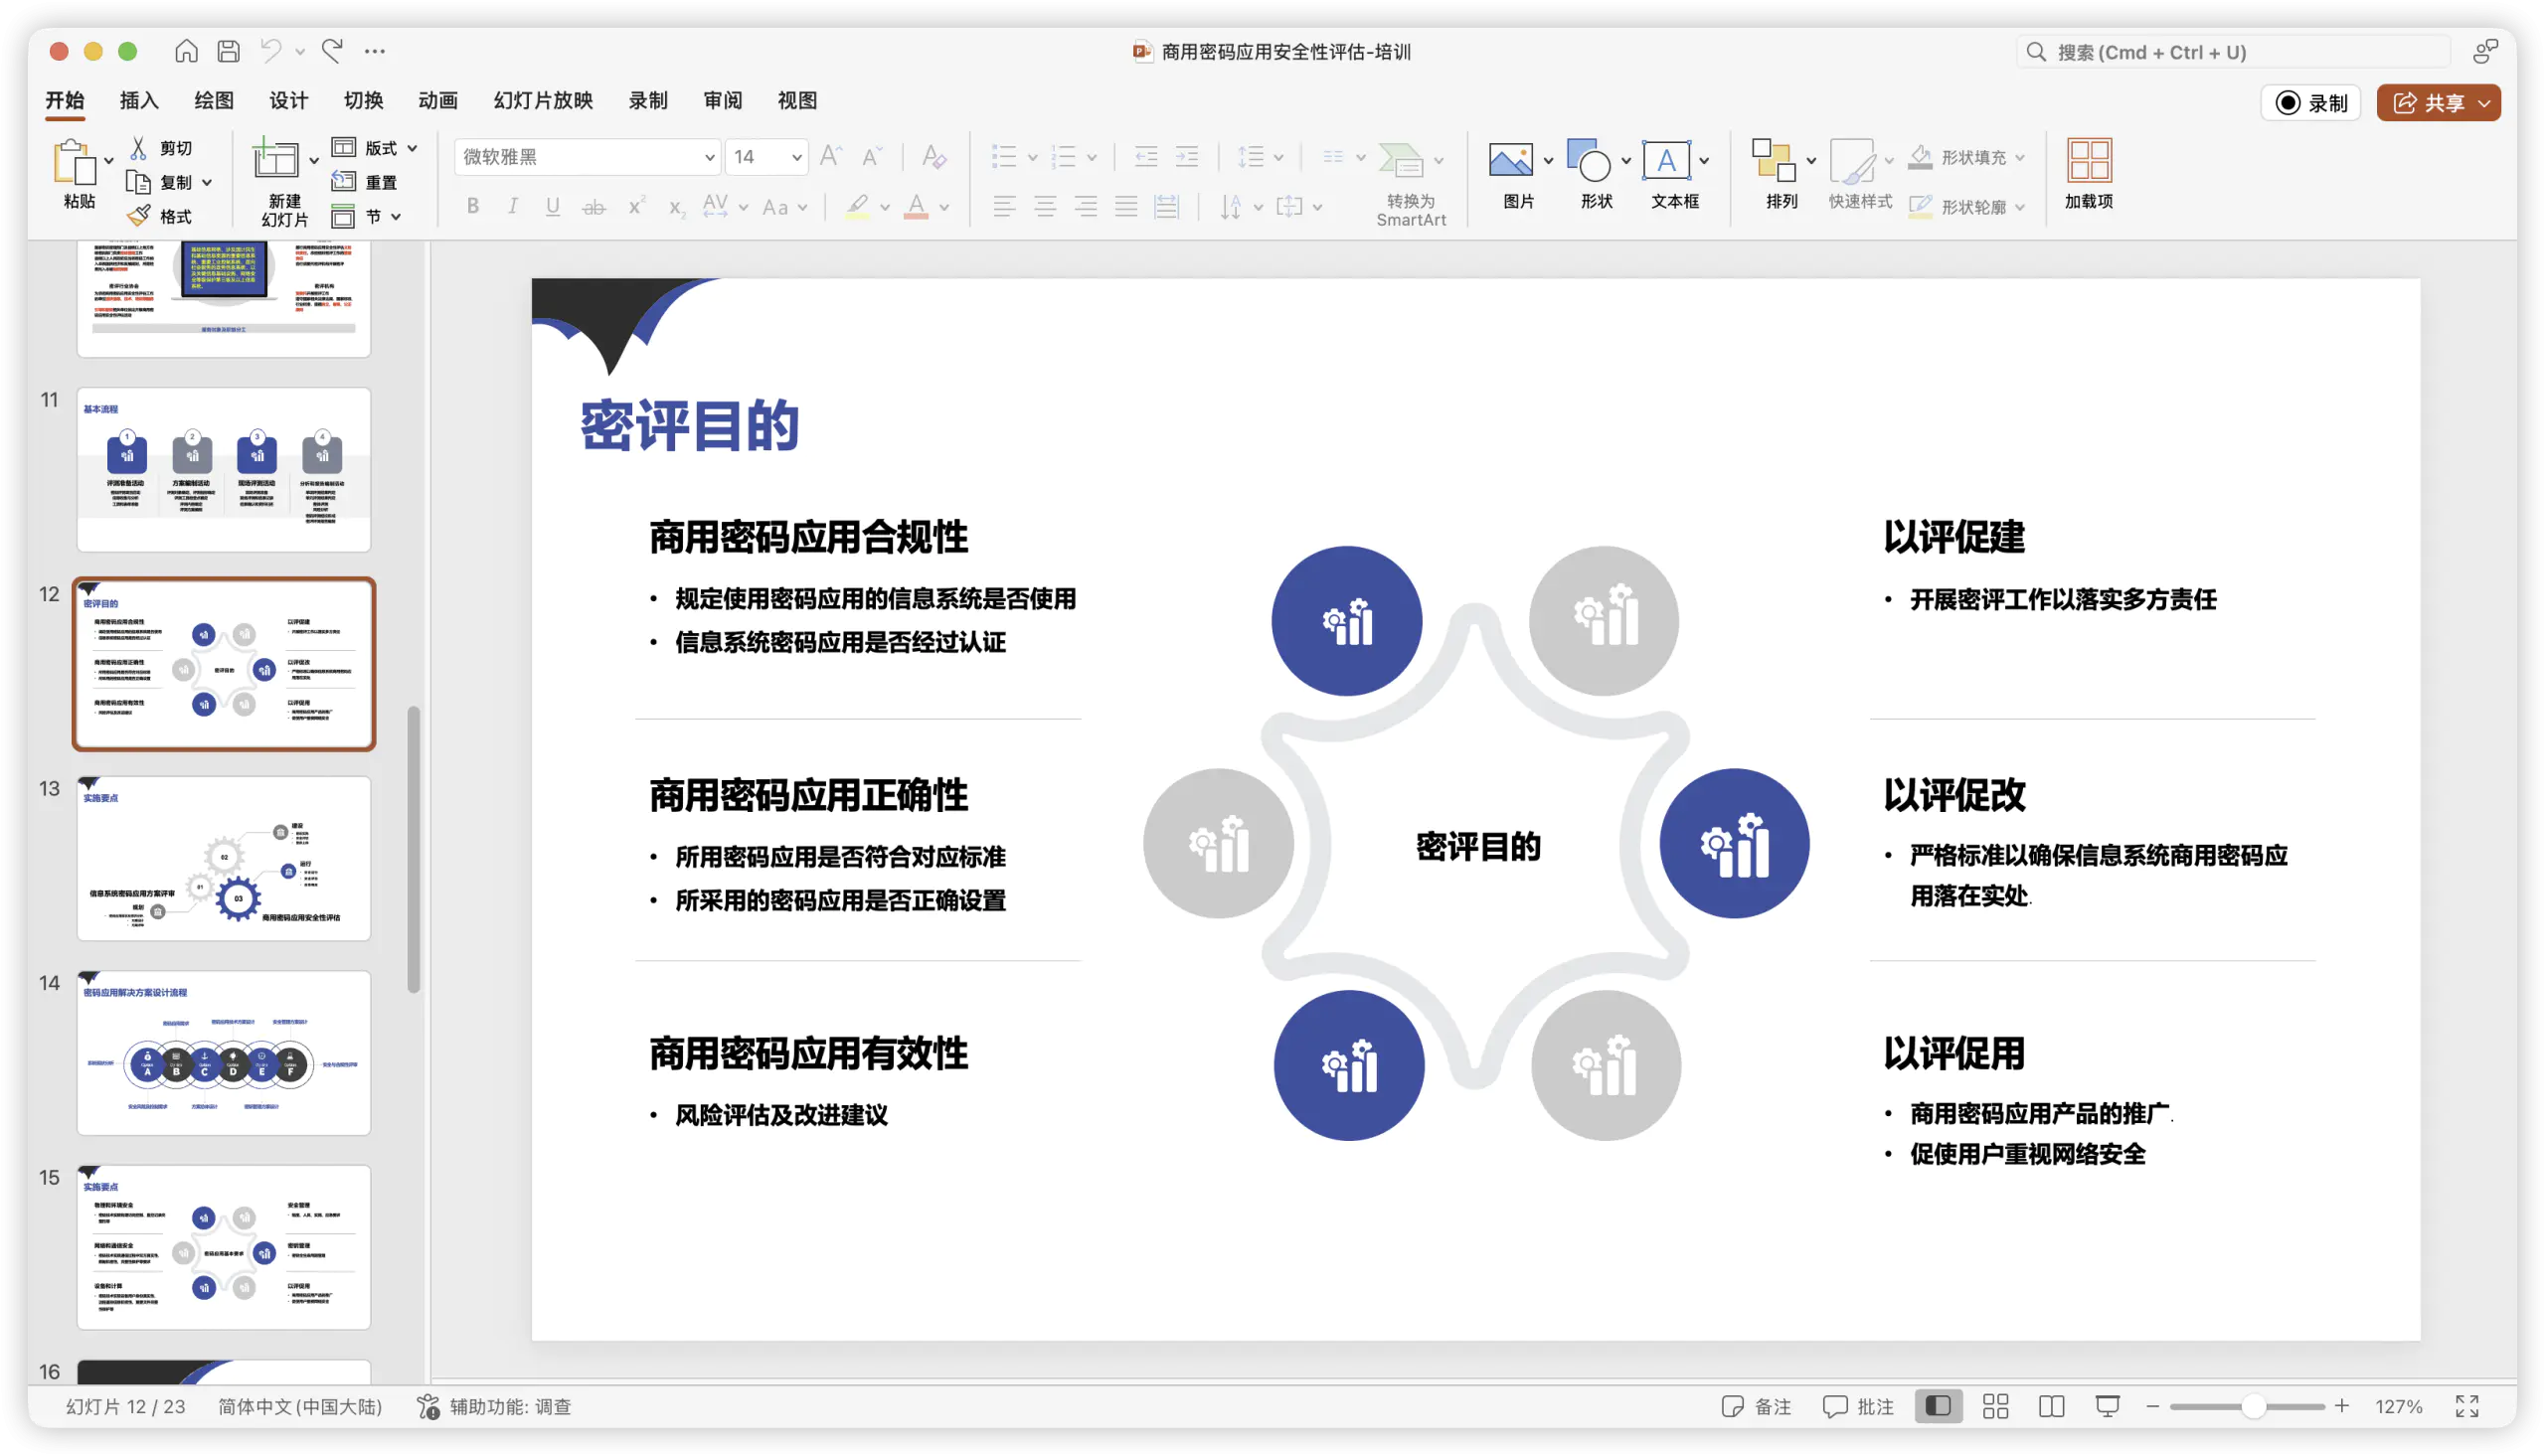Image resolution: width=2545 pixels, height=1456 pixels.
Task: Switch to slide sorter view
Action: [1996, 1406]
